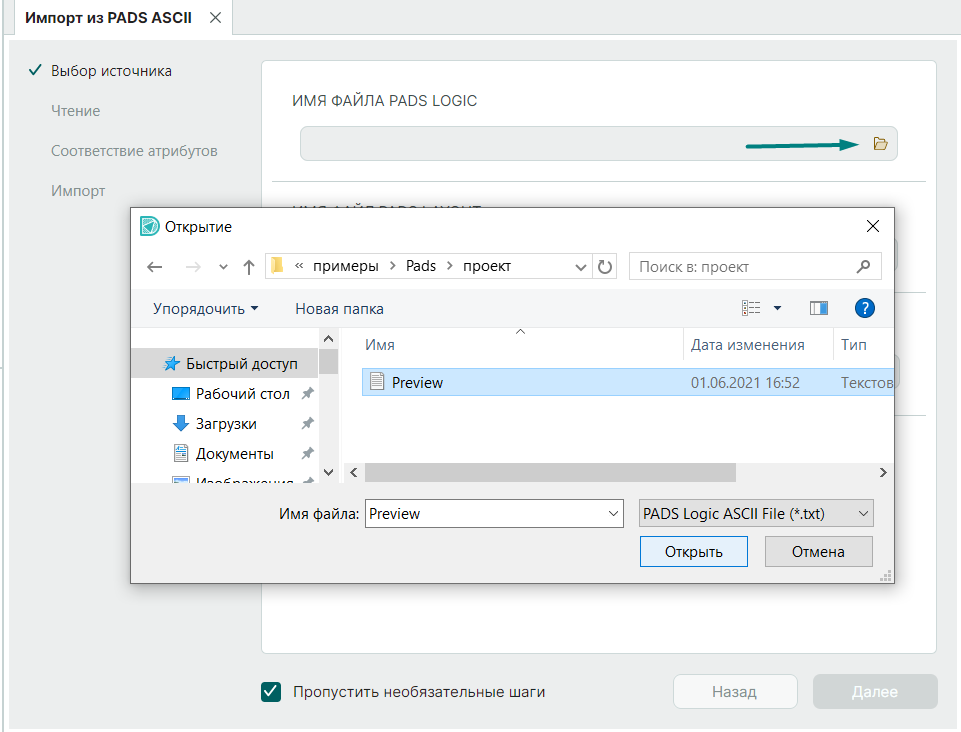Open the help question mark icon
Viewport: 961px width, 732px height.
865,308
